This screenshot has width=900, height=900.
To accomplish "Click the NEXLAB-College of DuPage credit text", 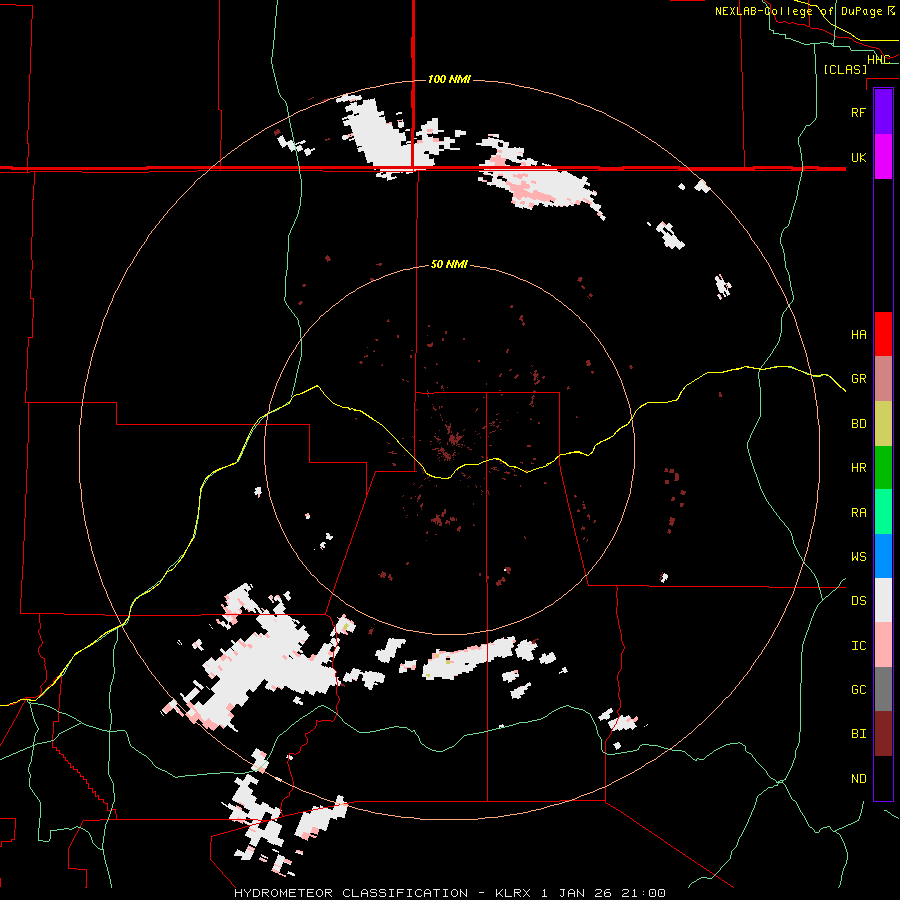I will [804, 11].
